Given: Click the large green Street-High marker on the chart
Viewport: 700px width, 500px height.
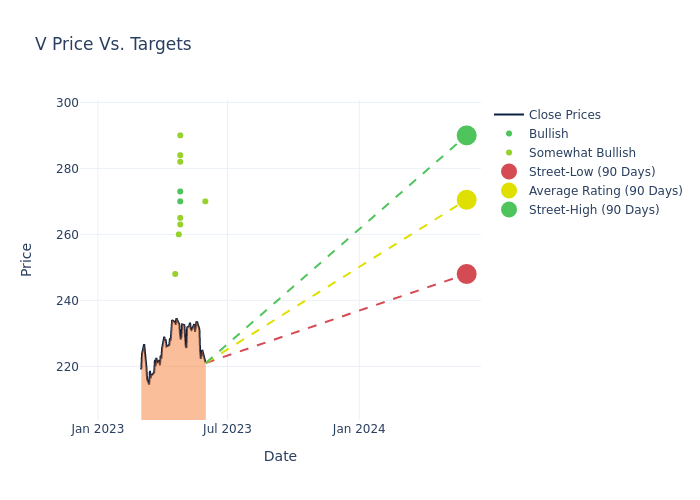Looking at the screenshot, I should pos(466,135).
